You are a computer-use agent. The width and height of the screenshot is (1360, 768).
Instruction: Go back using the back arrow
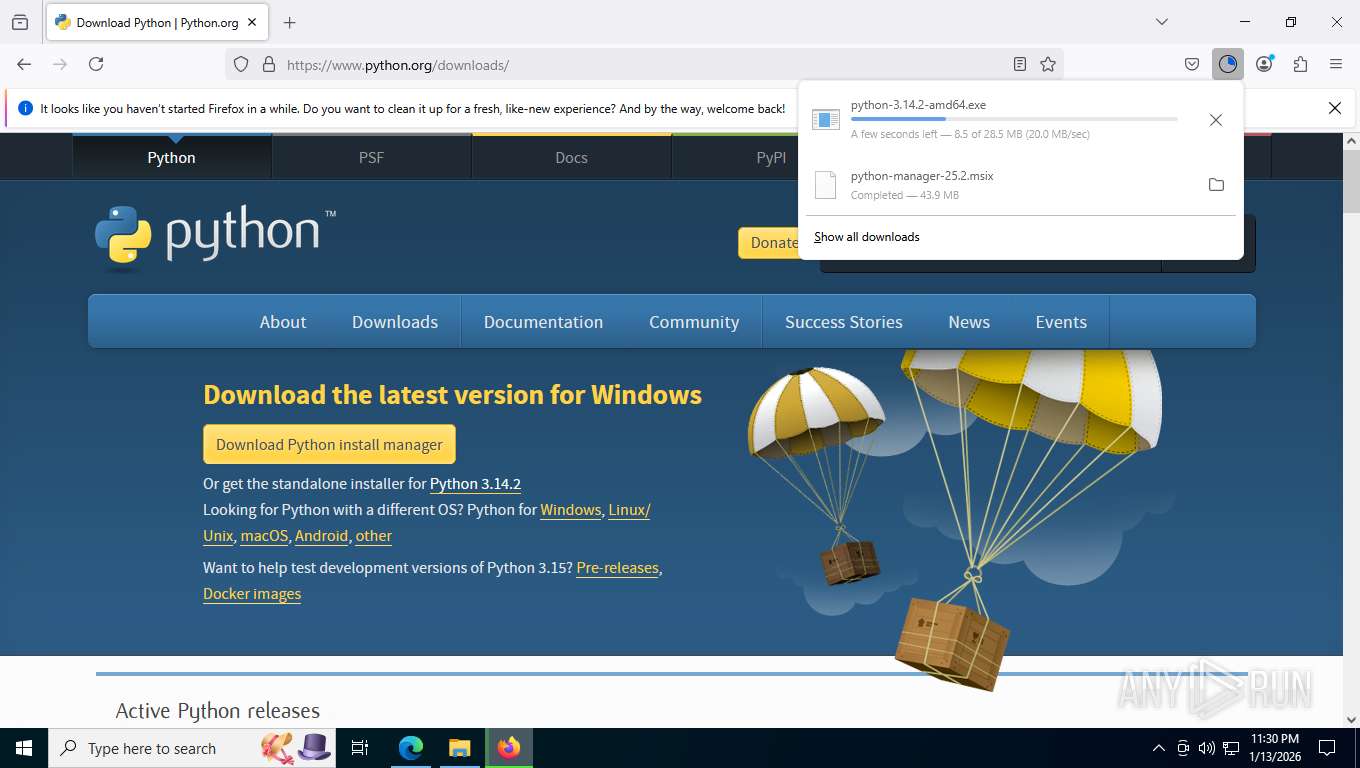click(x=24, y=64)
